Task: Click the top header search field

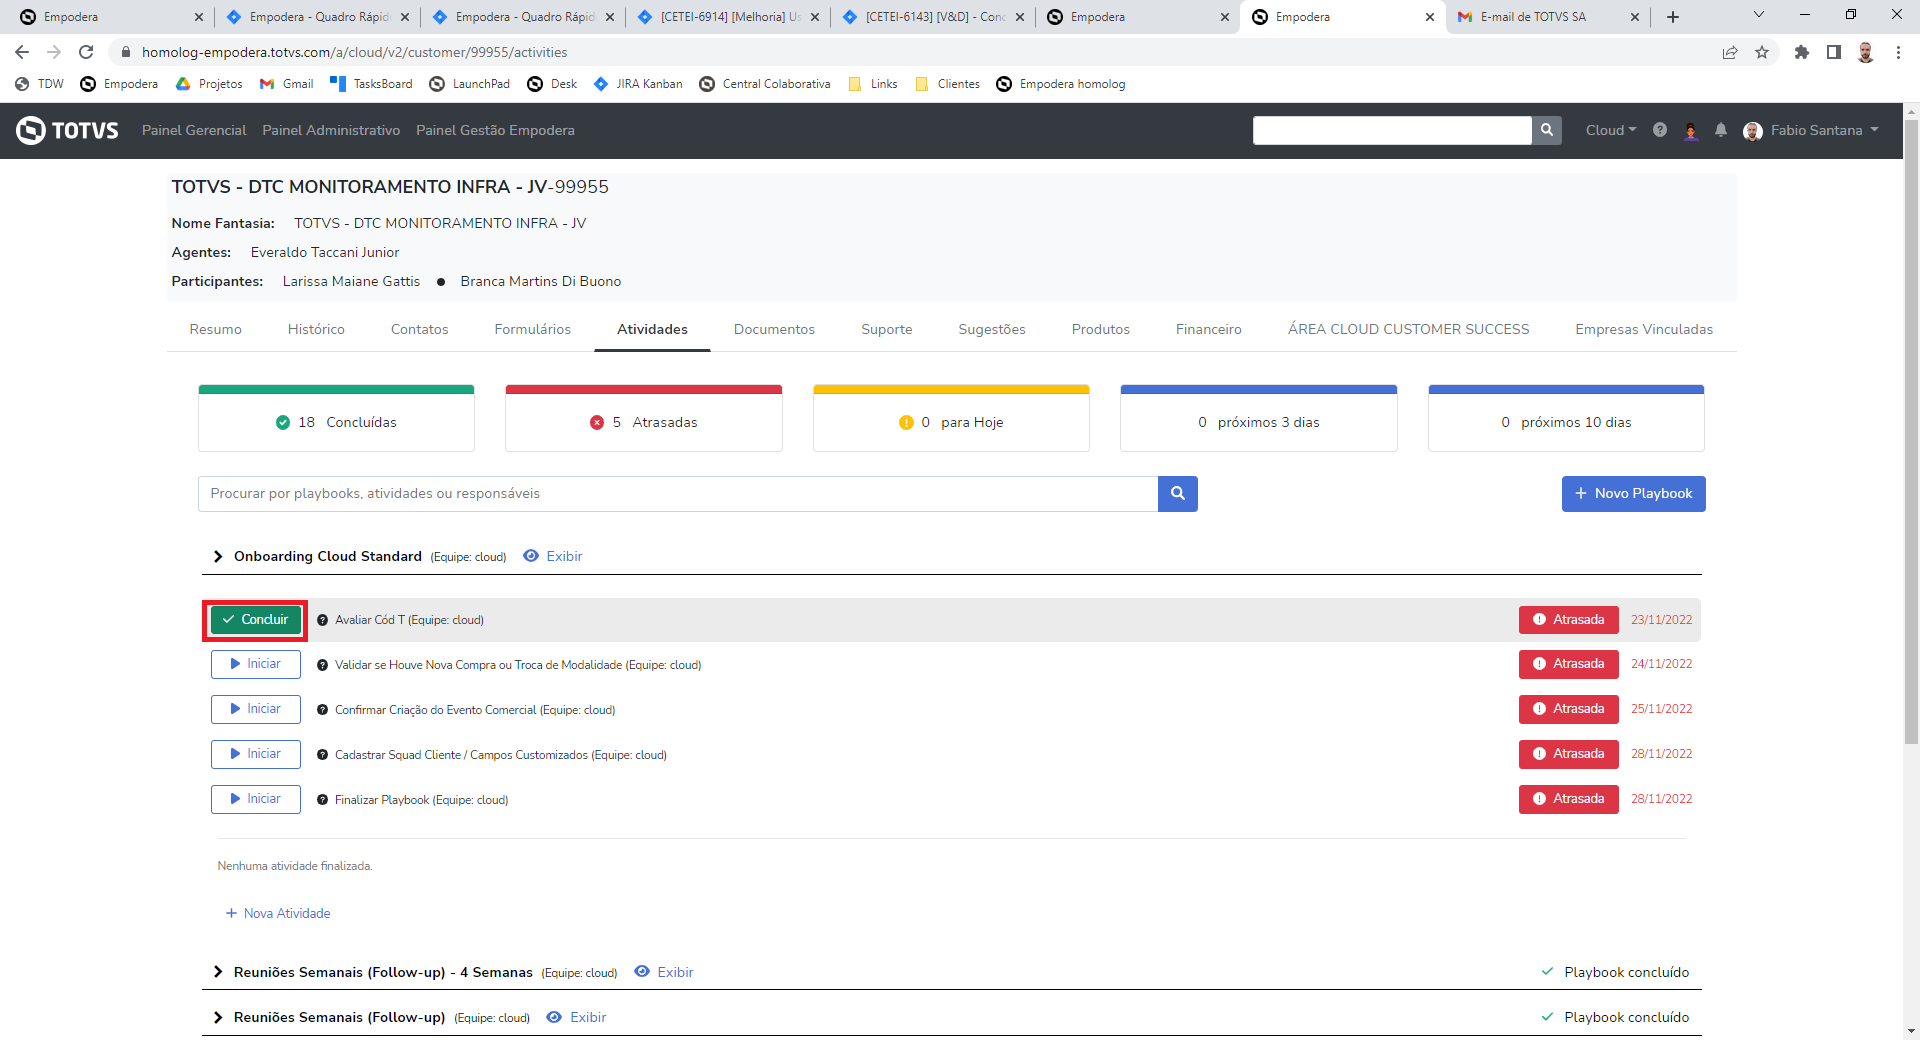Action: pyautogui.click(x=1392, y=130)
